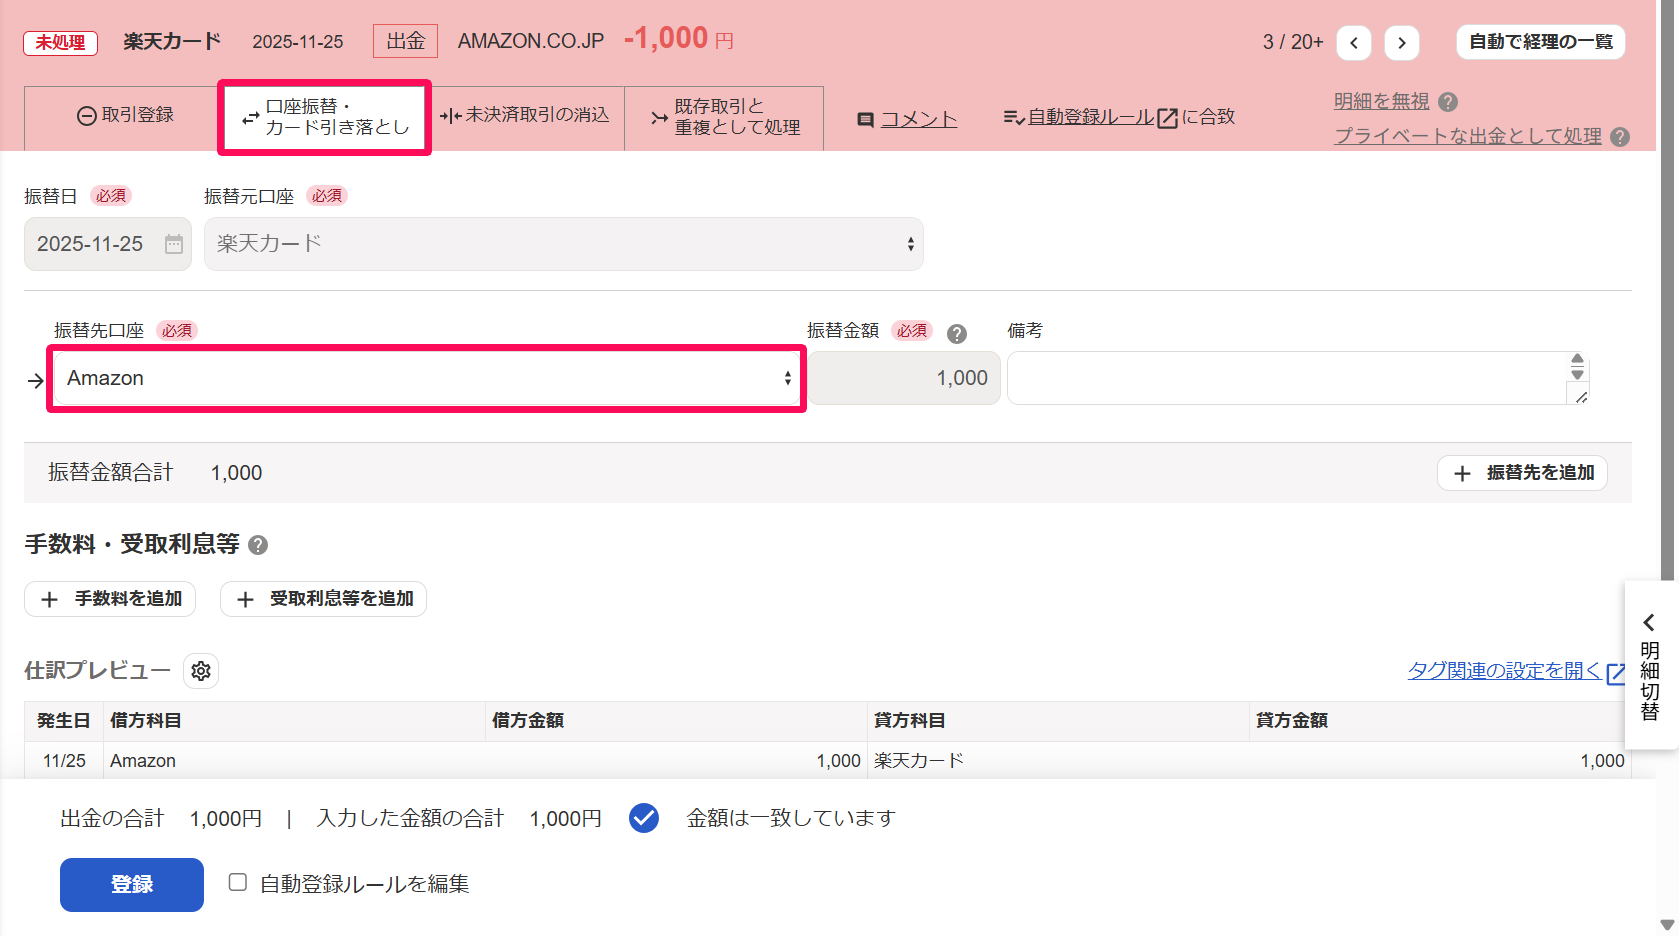Open calendar icon in 振替日 field
Image resolution: width=1679 pixels, height=936 pixels.
pyautogui.click(x=174, y=244)
